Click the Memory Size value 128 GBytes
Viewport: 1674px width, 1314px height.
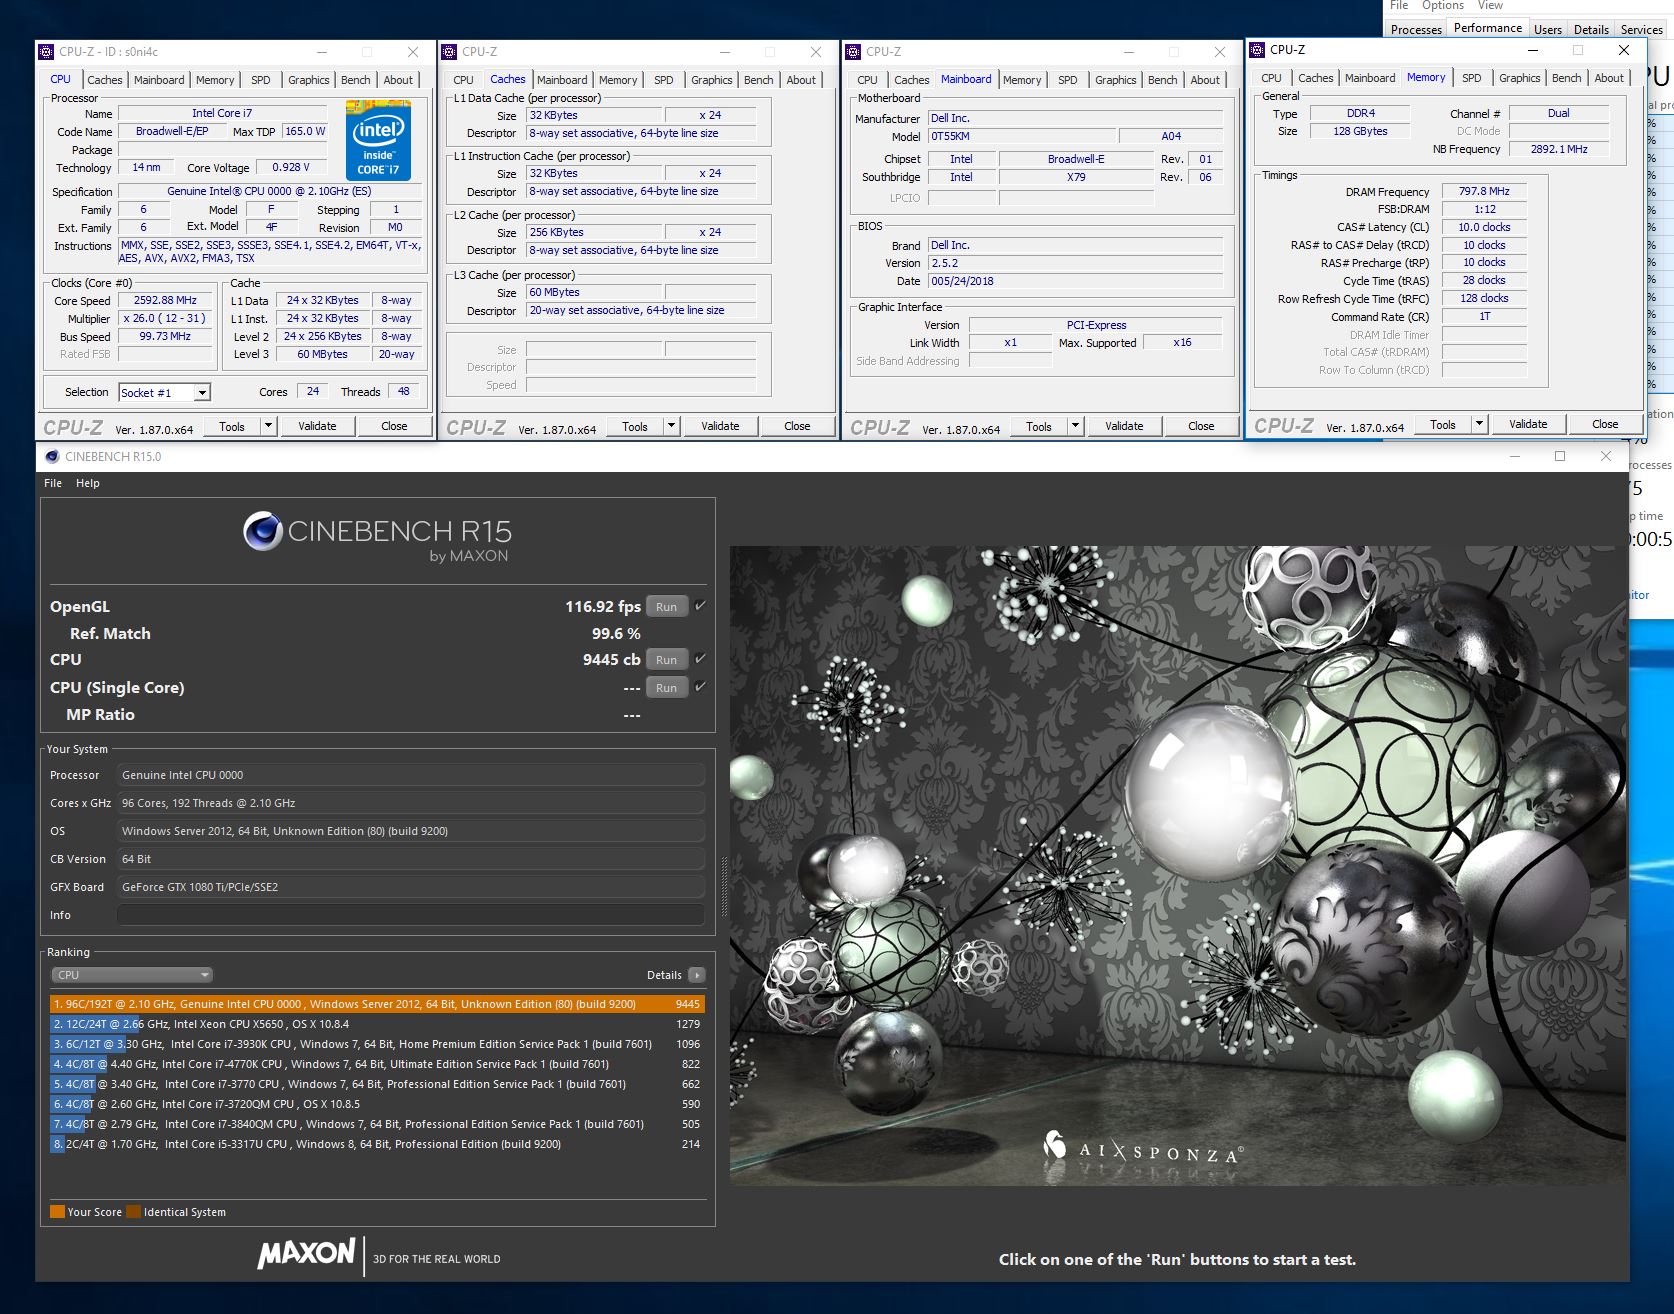pos(1360,131)
